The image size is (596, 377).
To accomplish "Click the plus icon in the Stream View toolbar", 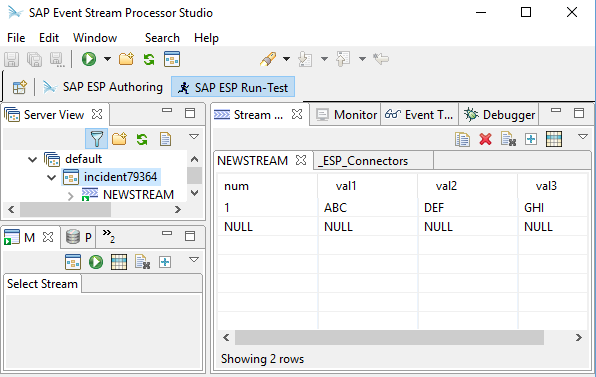I will coord(531,139).
